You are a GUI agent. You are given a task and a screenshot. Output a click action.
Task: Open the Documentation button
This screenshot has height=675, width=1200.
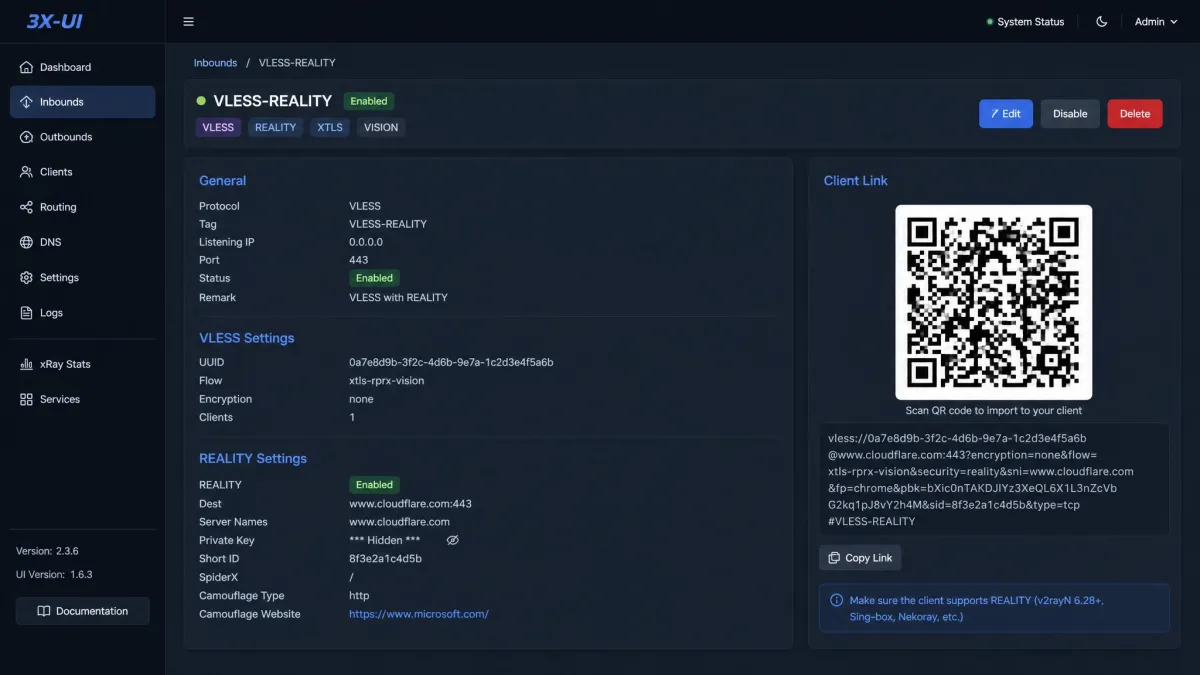[83, 611]
